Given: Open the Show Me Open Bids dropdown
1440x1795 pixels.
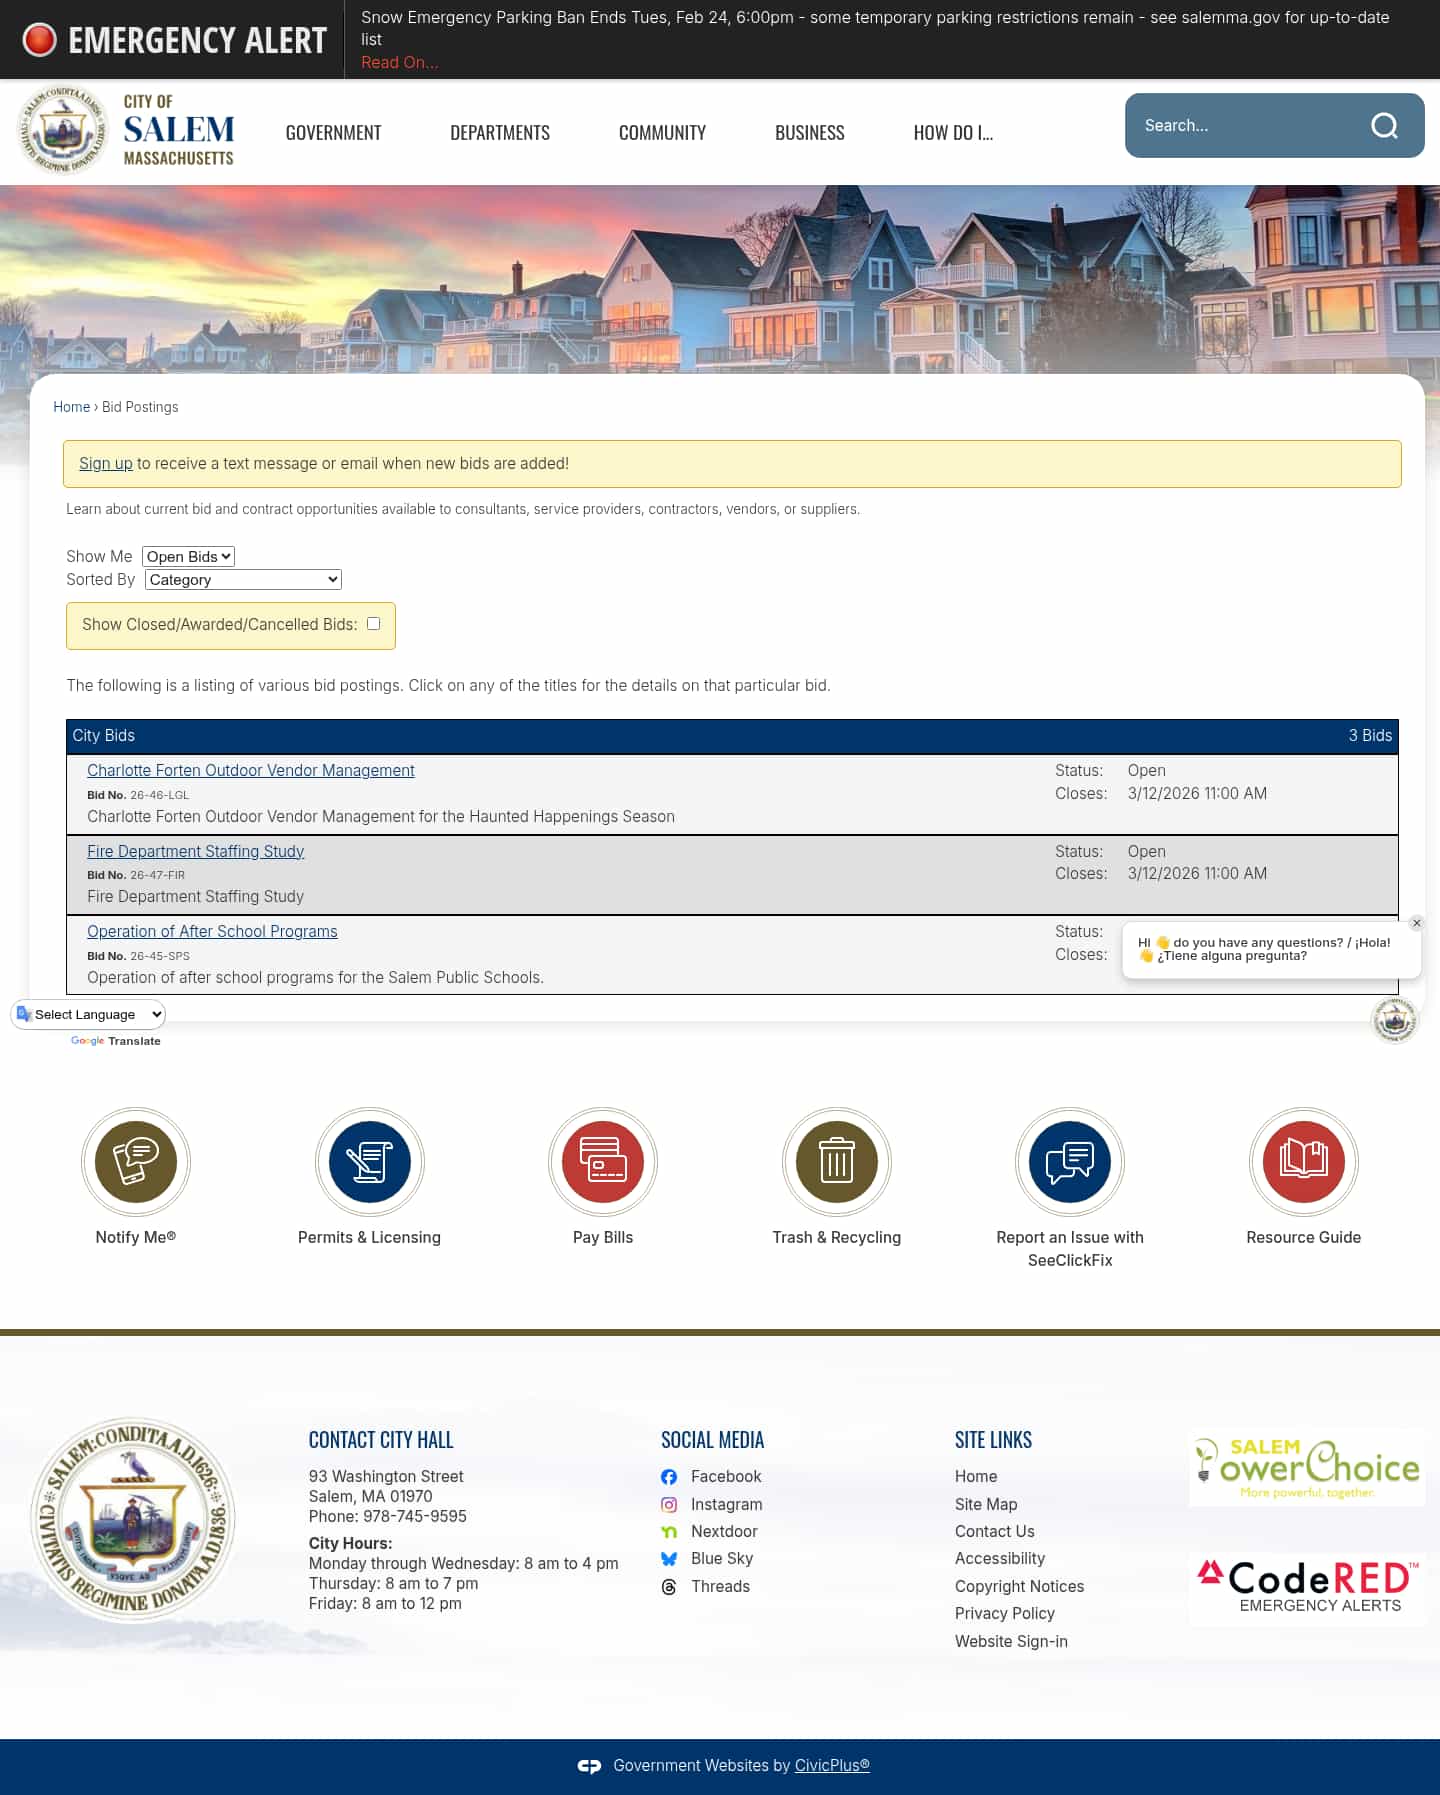Looking at the screenshot, I should click(x=188, y=557).
